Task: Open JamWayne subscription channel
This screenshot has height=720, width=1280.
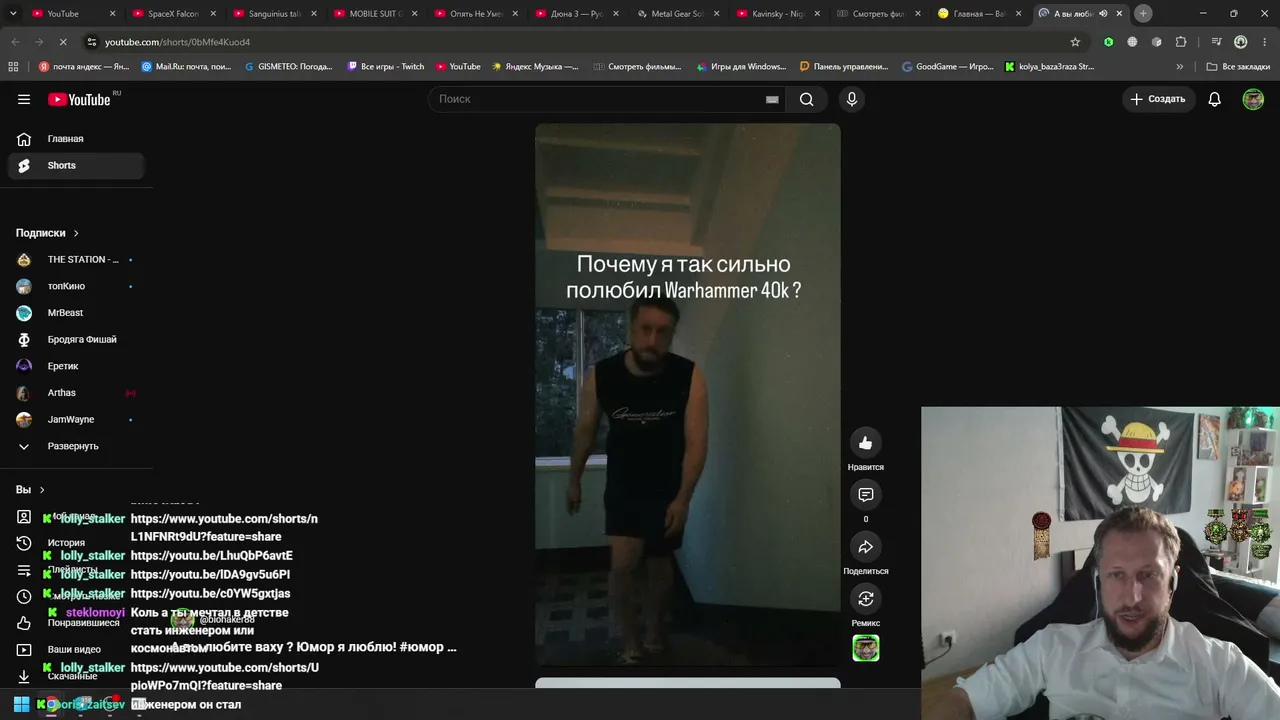Action: click(x=76, y=420)
